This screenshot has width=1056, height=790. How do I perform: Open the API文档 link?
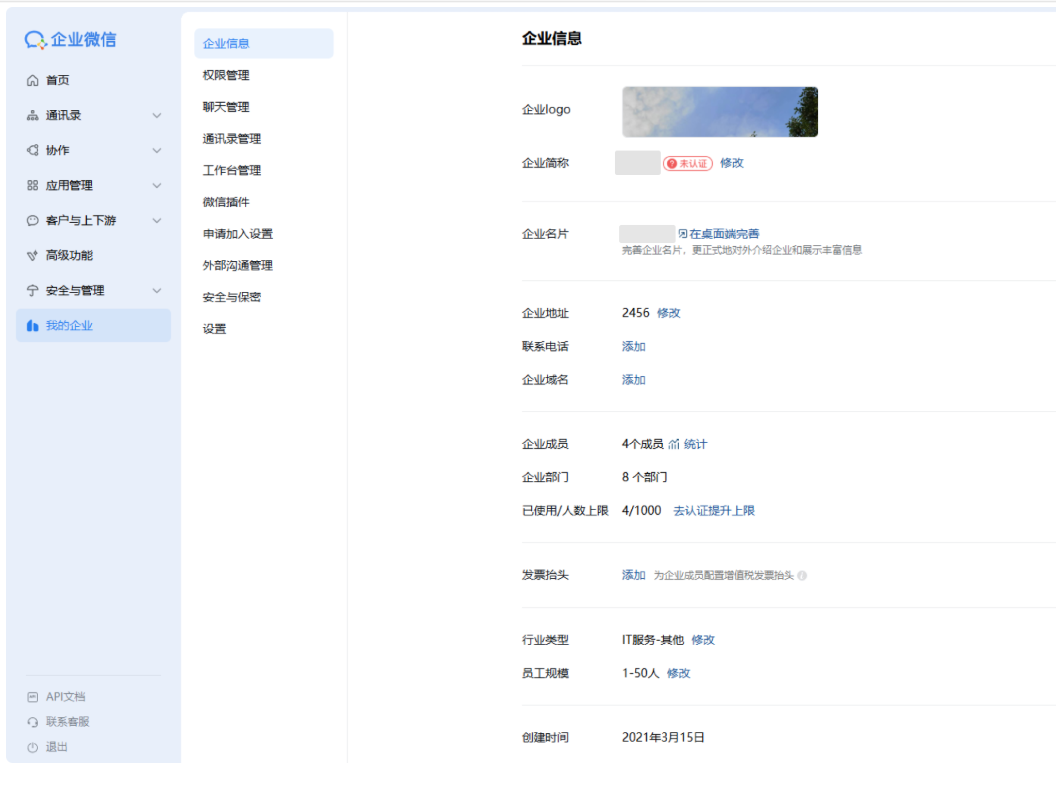65,697
